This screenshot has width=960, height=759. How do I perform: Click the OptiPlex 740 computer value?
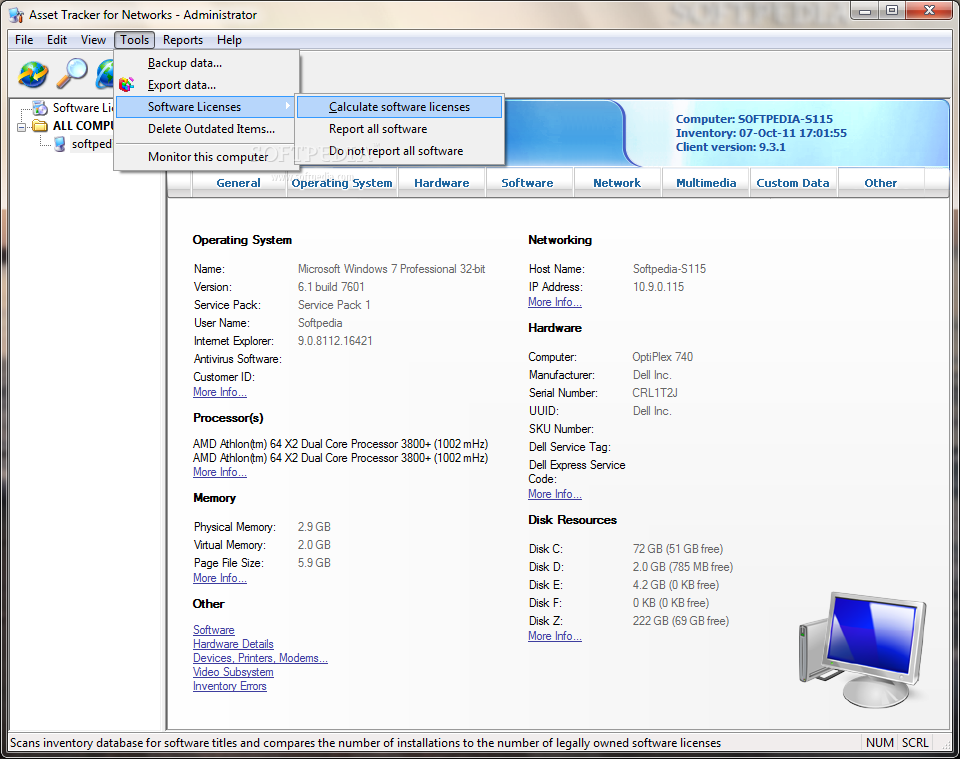tap(662, 357)
